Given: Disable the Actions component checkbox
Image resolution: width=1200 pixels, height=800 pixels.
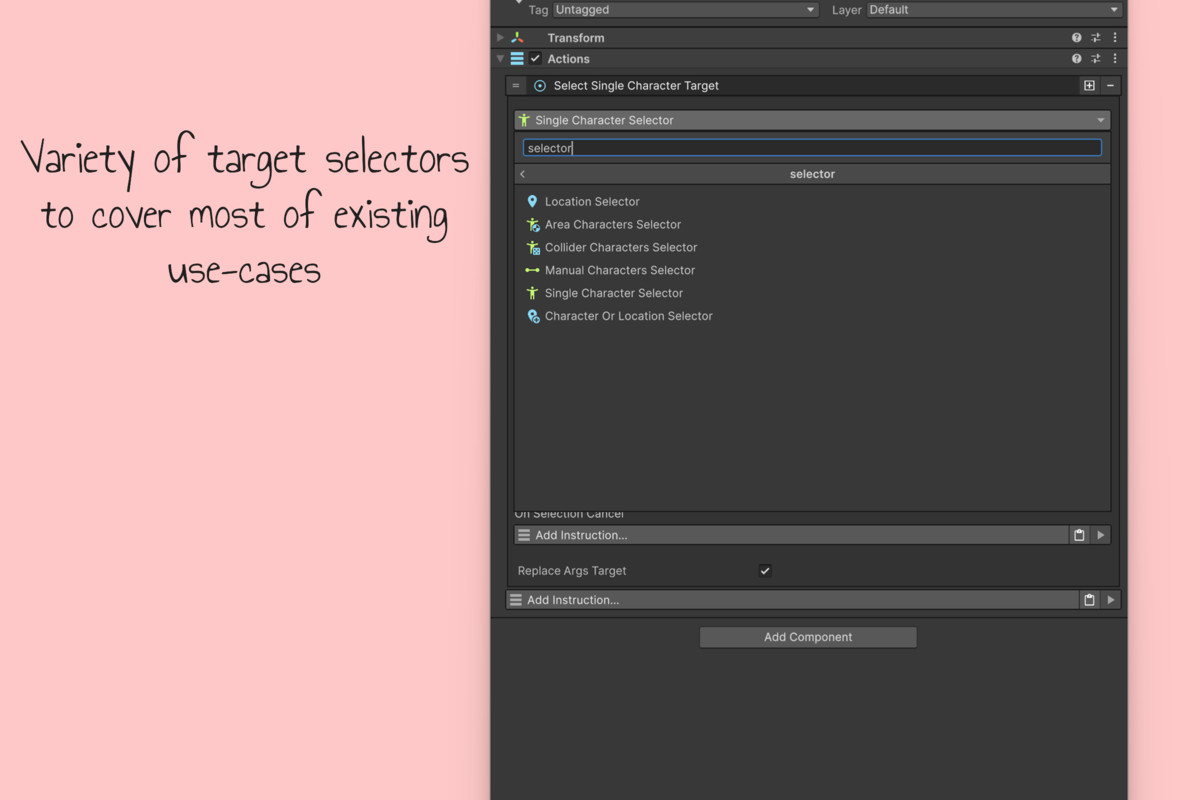Looking at the screenshot, I should coord(533,58).
